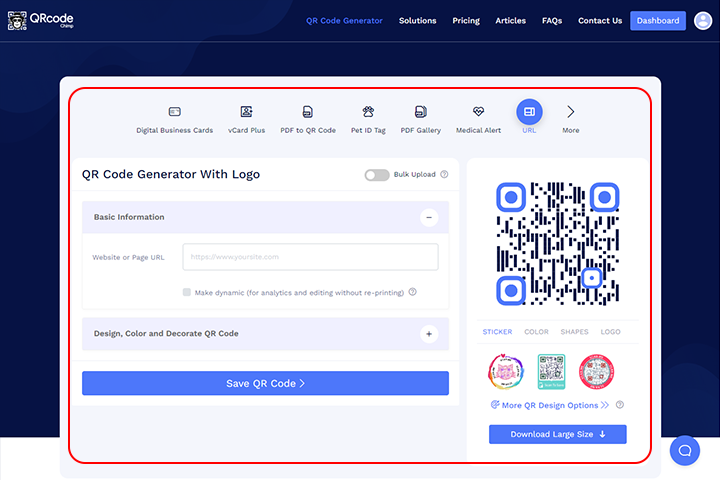The height and width of the screenshot is (480, 720).
Task: Show more QR types with arrow
Action: coord(571,112)
